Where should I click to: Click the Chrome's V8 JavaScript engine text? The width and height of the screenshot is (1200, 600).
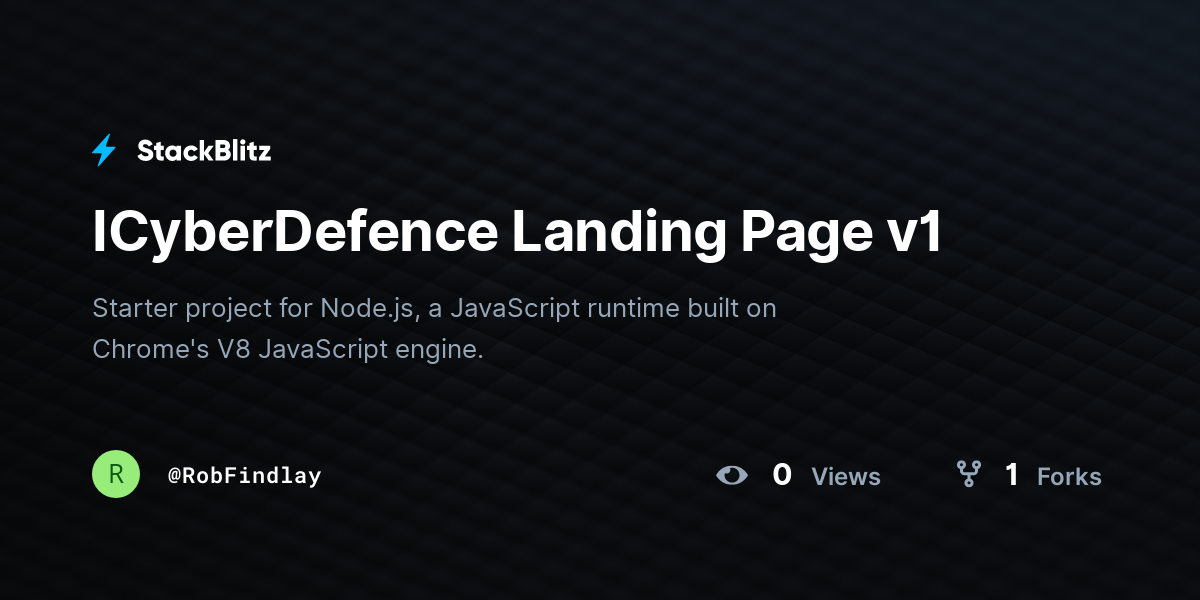(288, 350)
